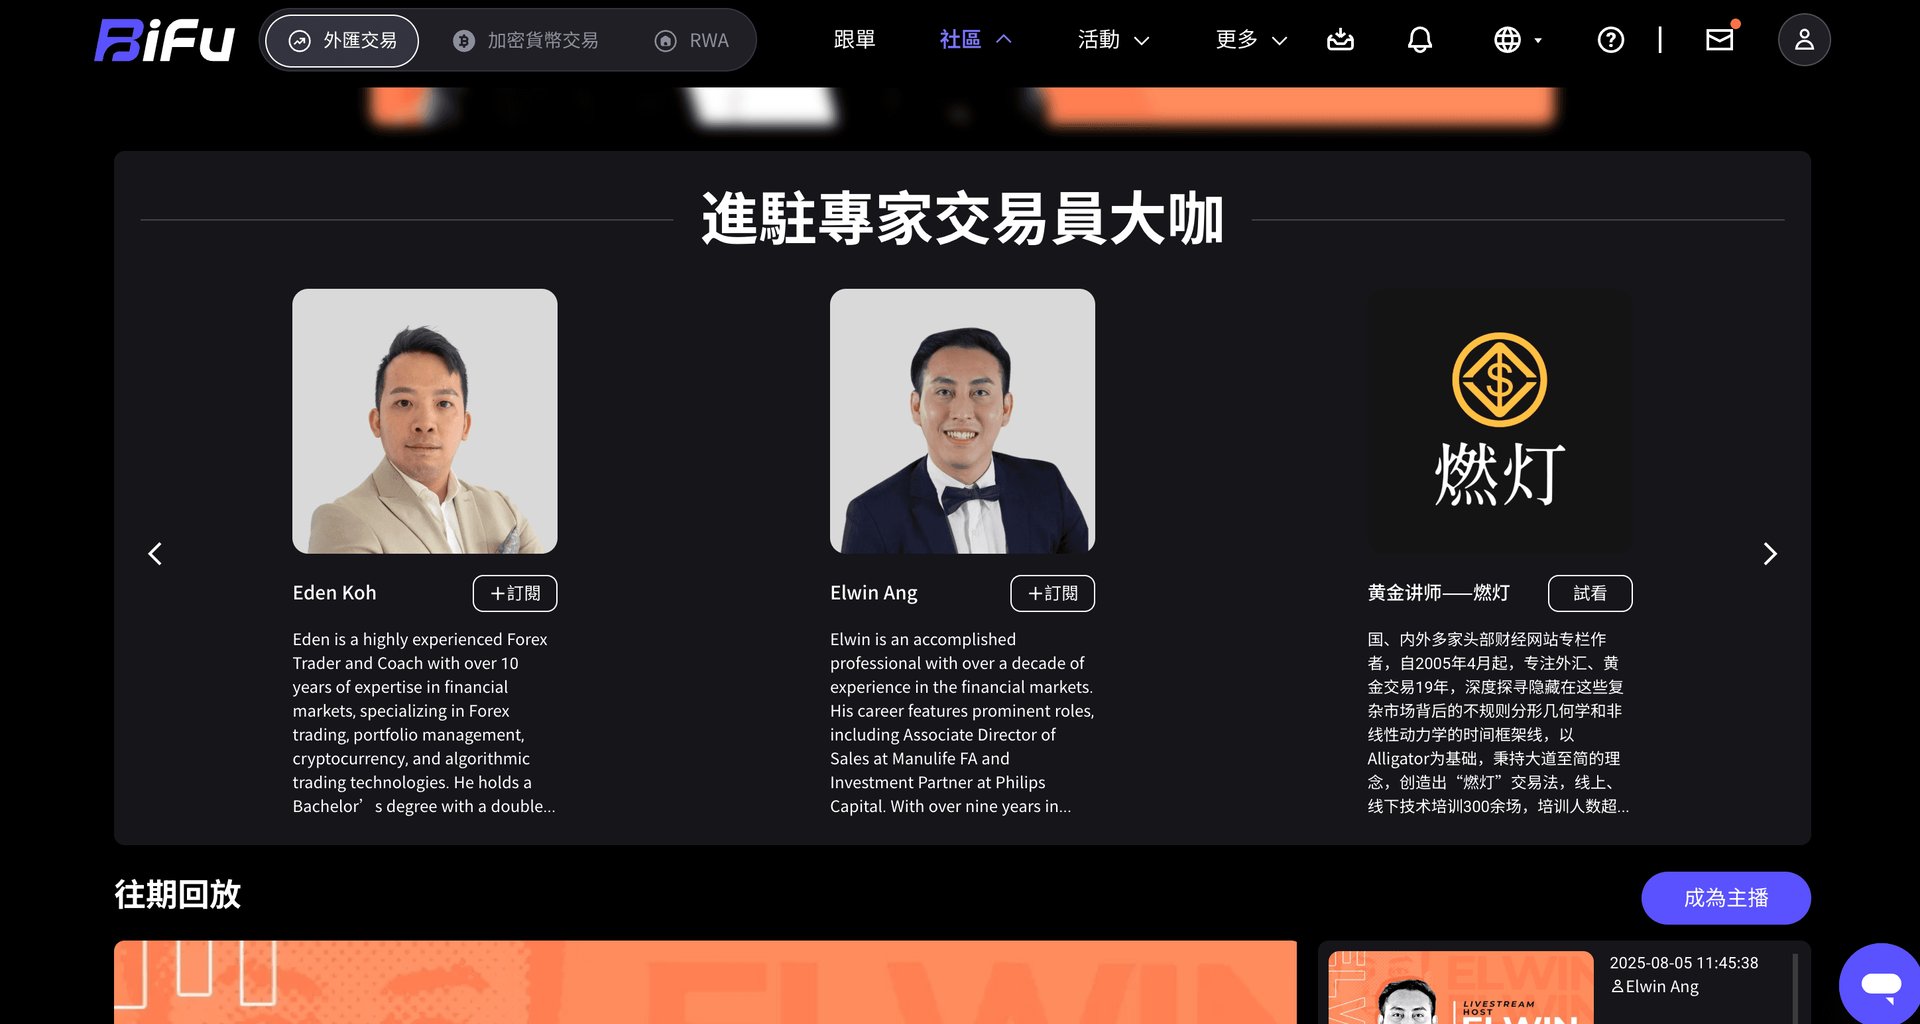The image size is (1920, 1024).
Task: Collapse the 社區 menu
Action: click(976, 40)
